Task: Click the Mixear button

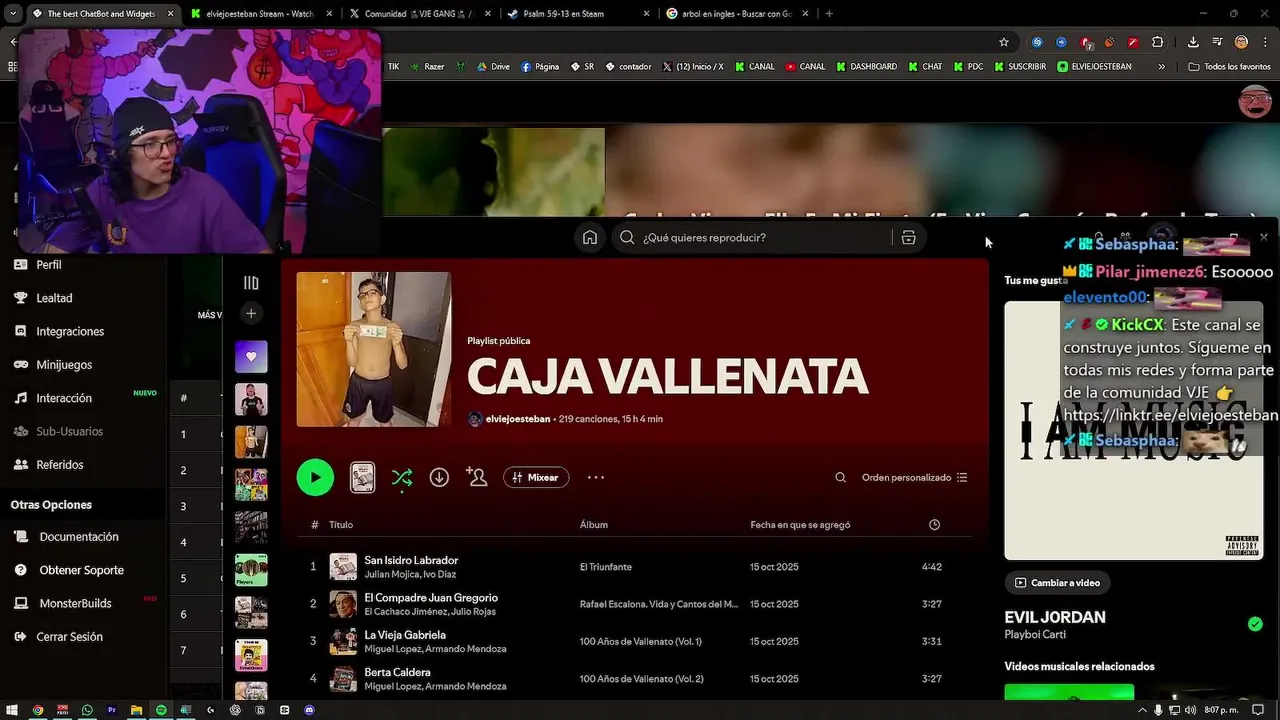Action: point(536,477)
